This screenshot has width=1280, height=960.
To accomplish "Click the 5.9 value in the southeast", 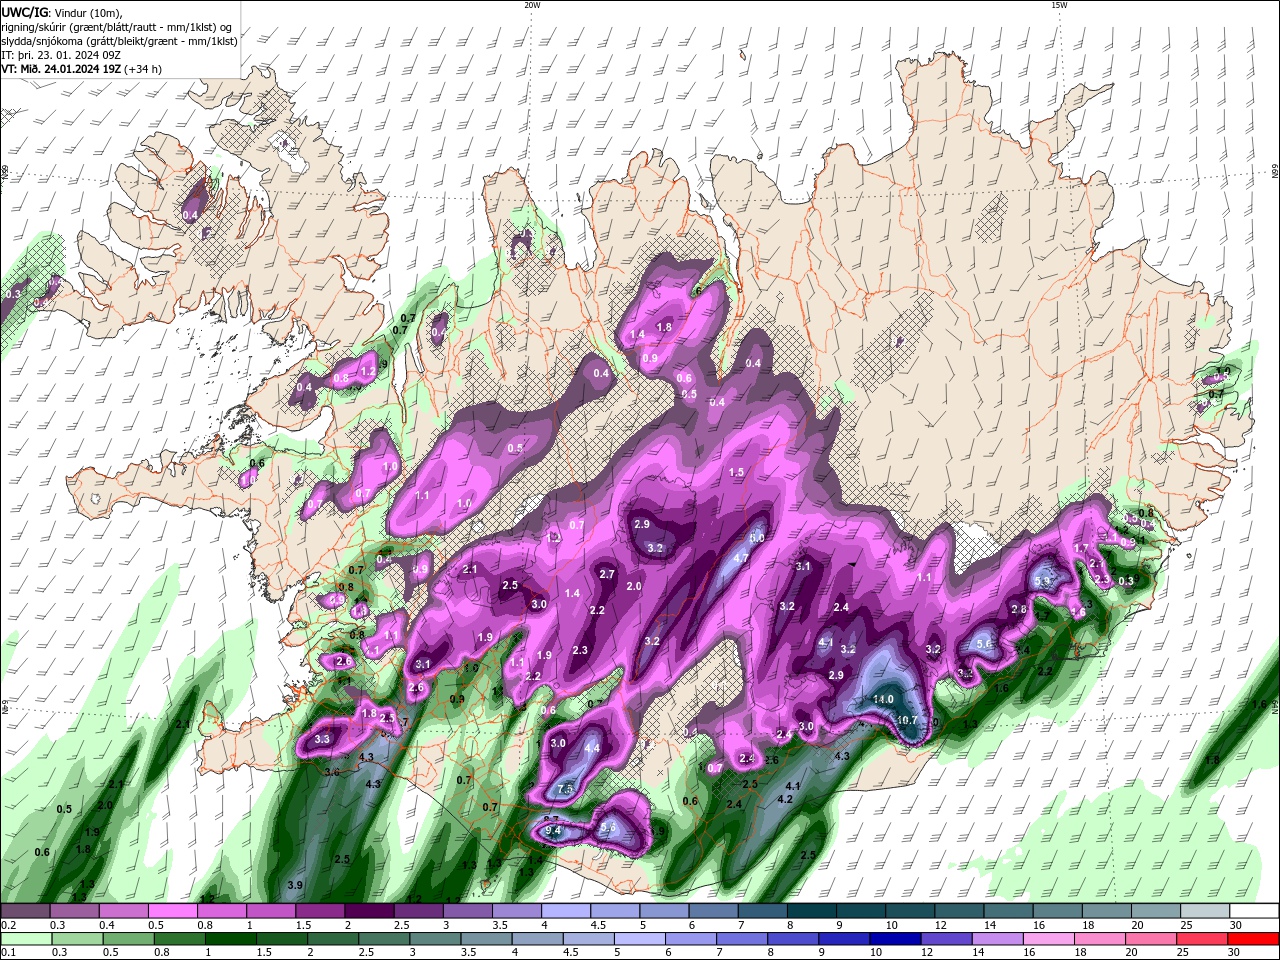I will (x=1043, y=581).
